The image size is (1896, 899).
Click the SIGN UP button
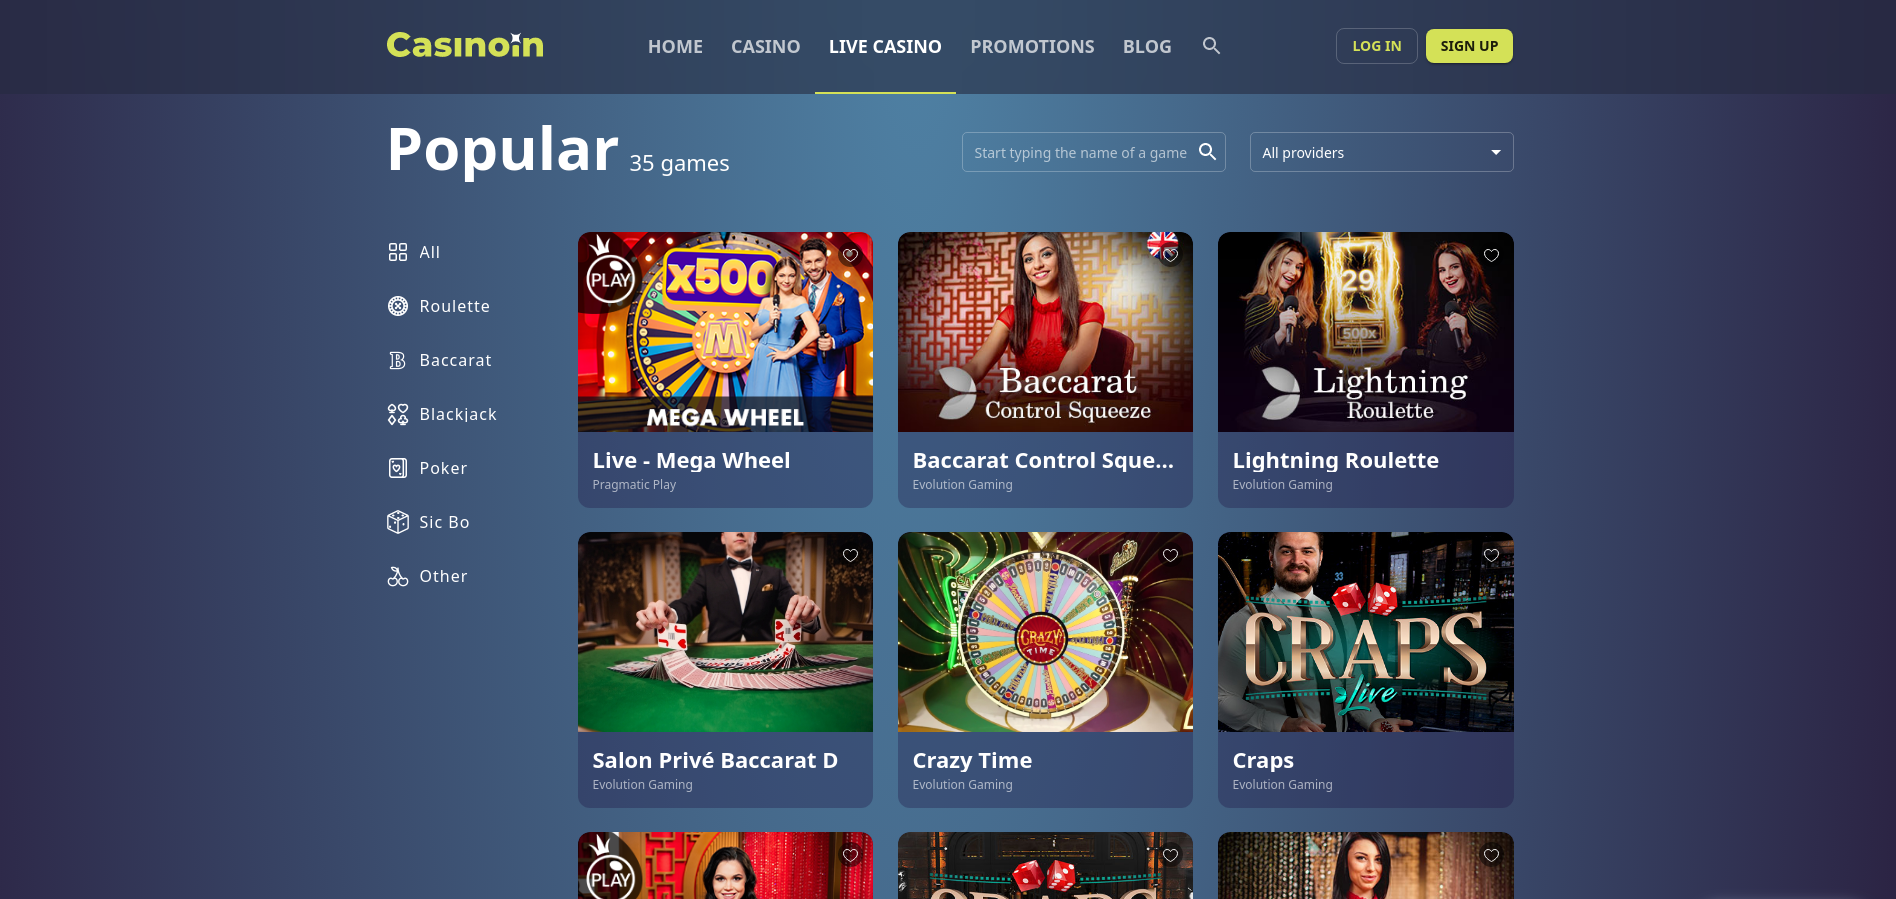click(1469, 46)
